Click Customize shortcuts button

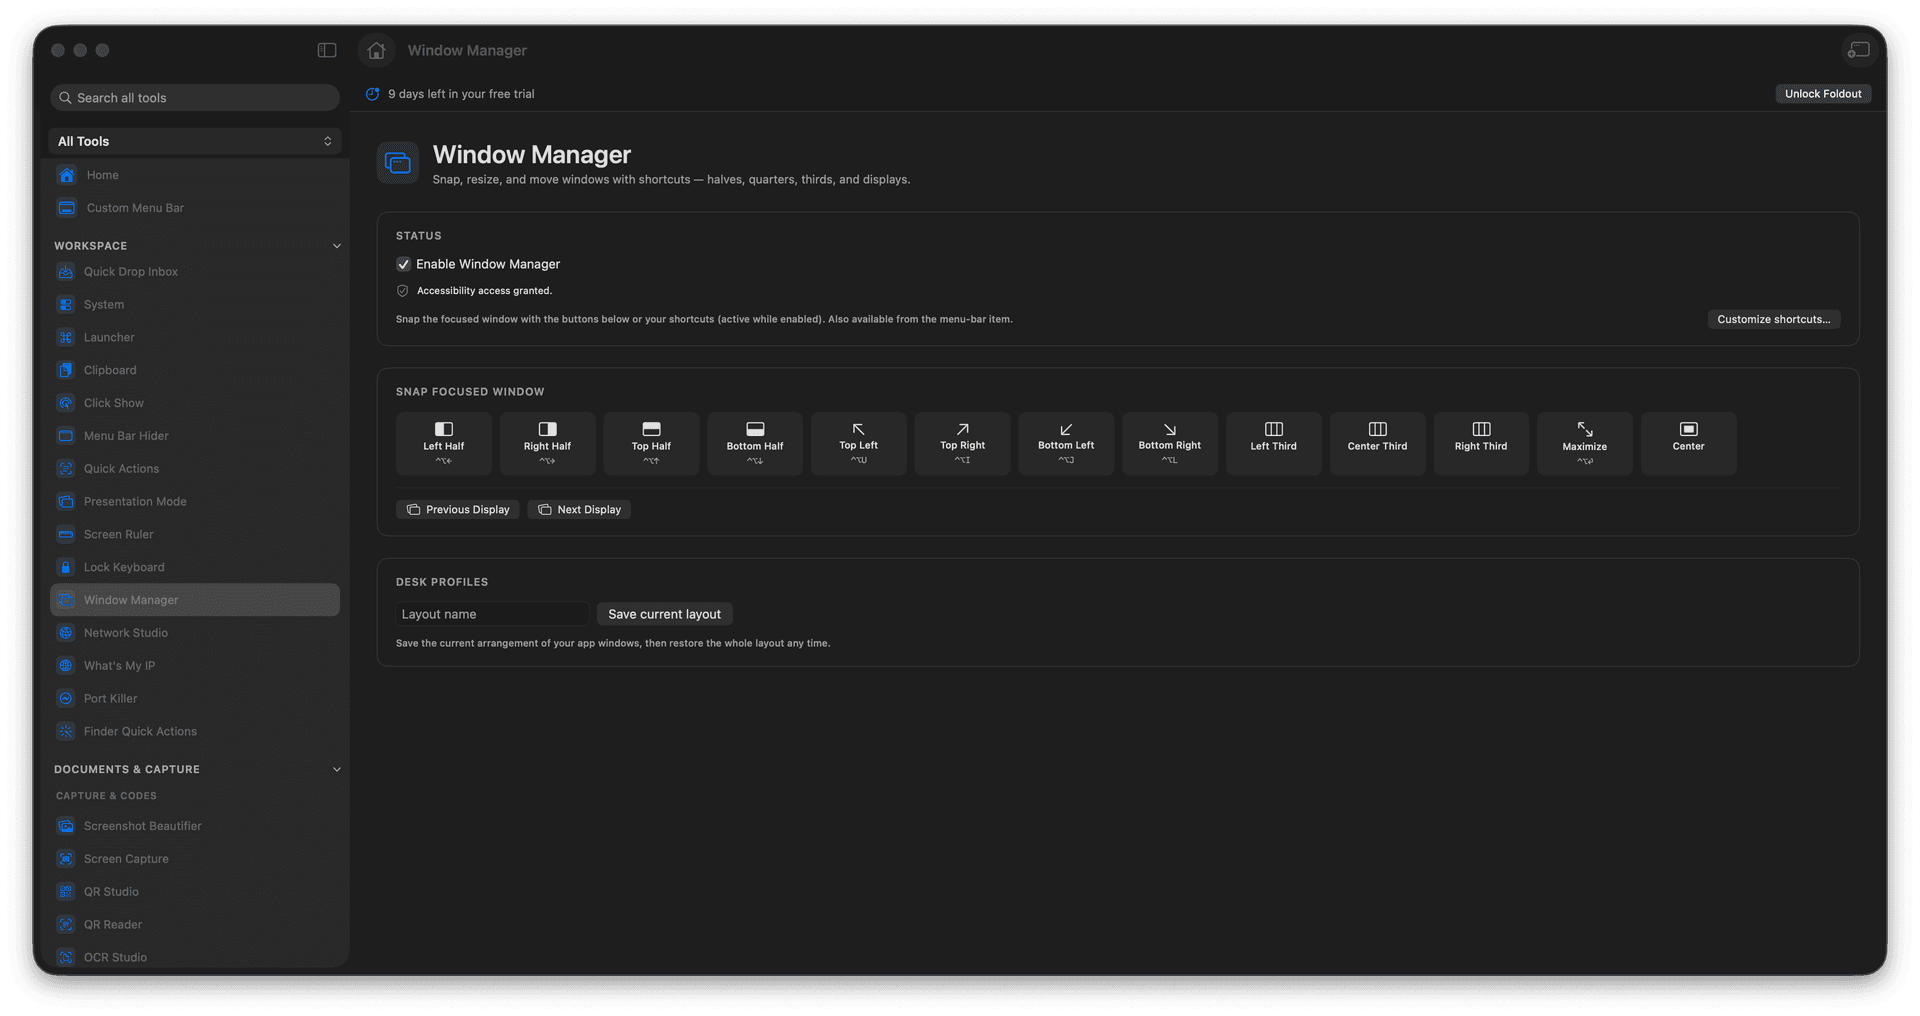1773,319
